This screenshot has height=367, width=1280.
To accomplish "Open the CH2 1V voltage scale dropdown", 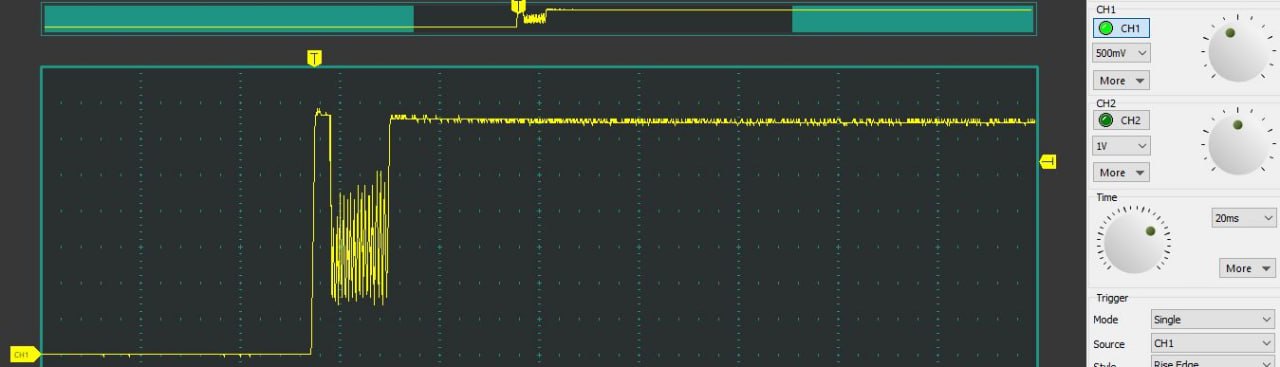I will [x=1121, y=145].
